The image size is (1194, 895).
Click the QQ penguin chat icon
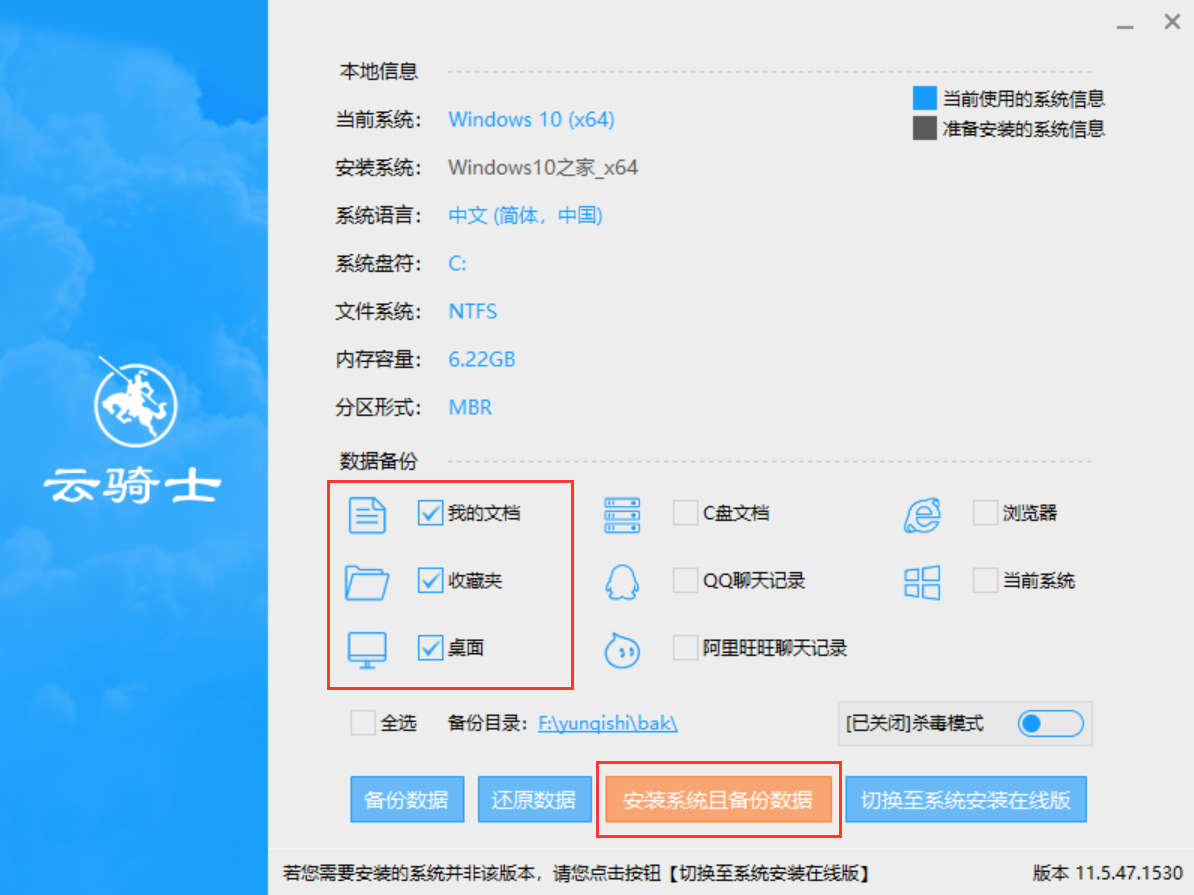click(621, 582)
